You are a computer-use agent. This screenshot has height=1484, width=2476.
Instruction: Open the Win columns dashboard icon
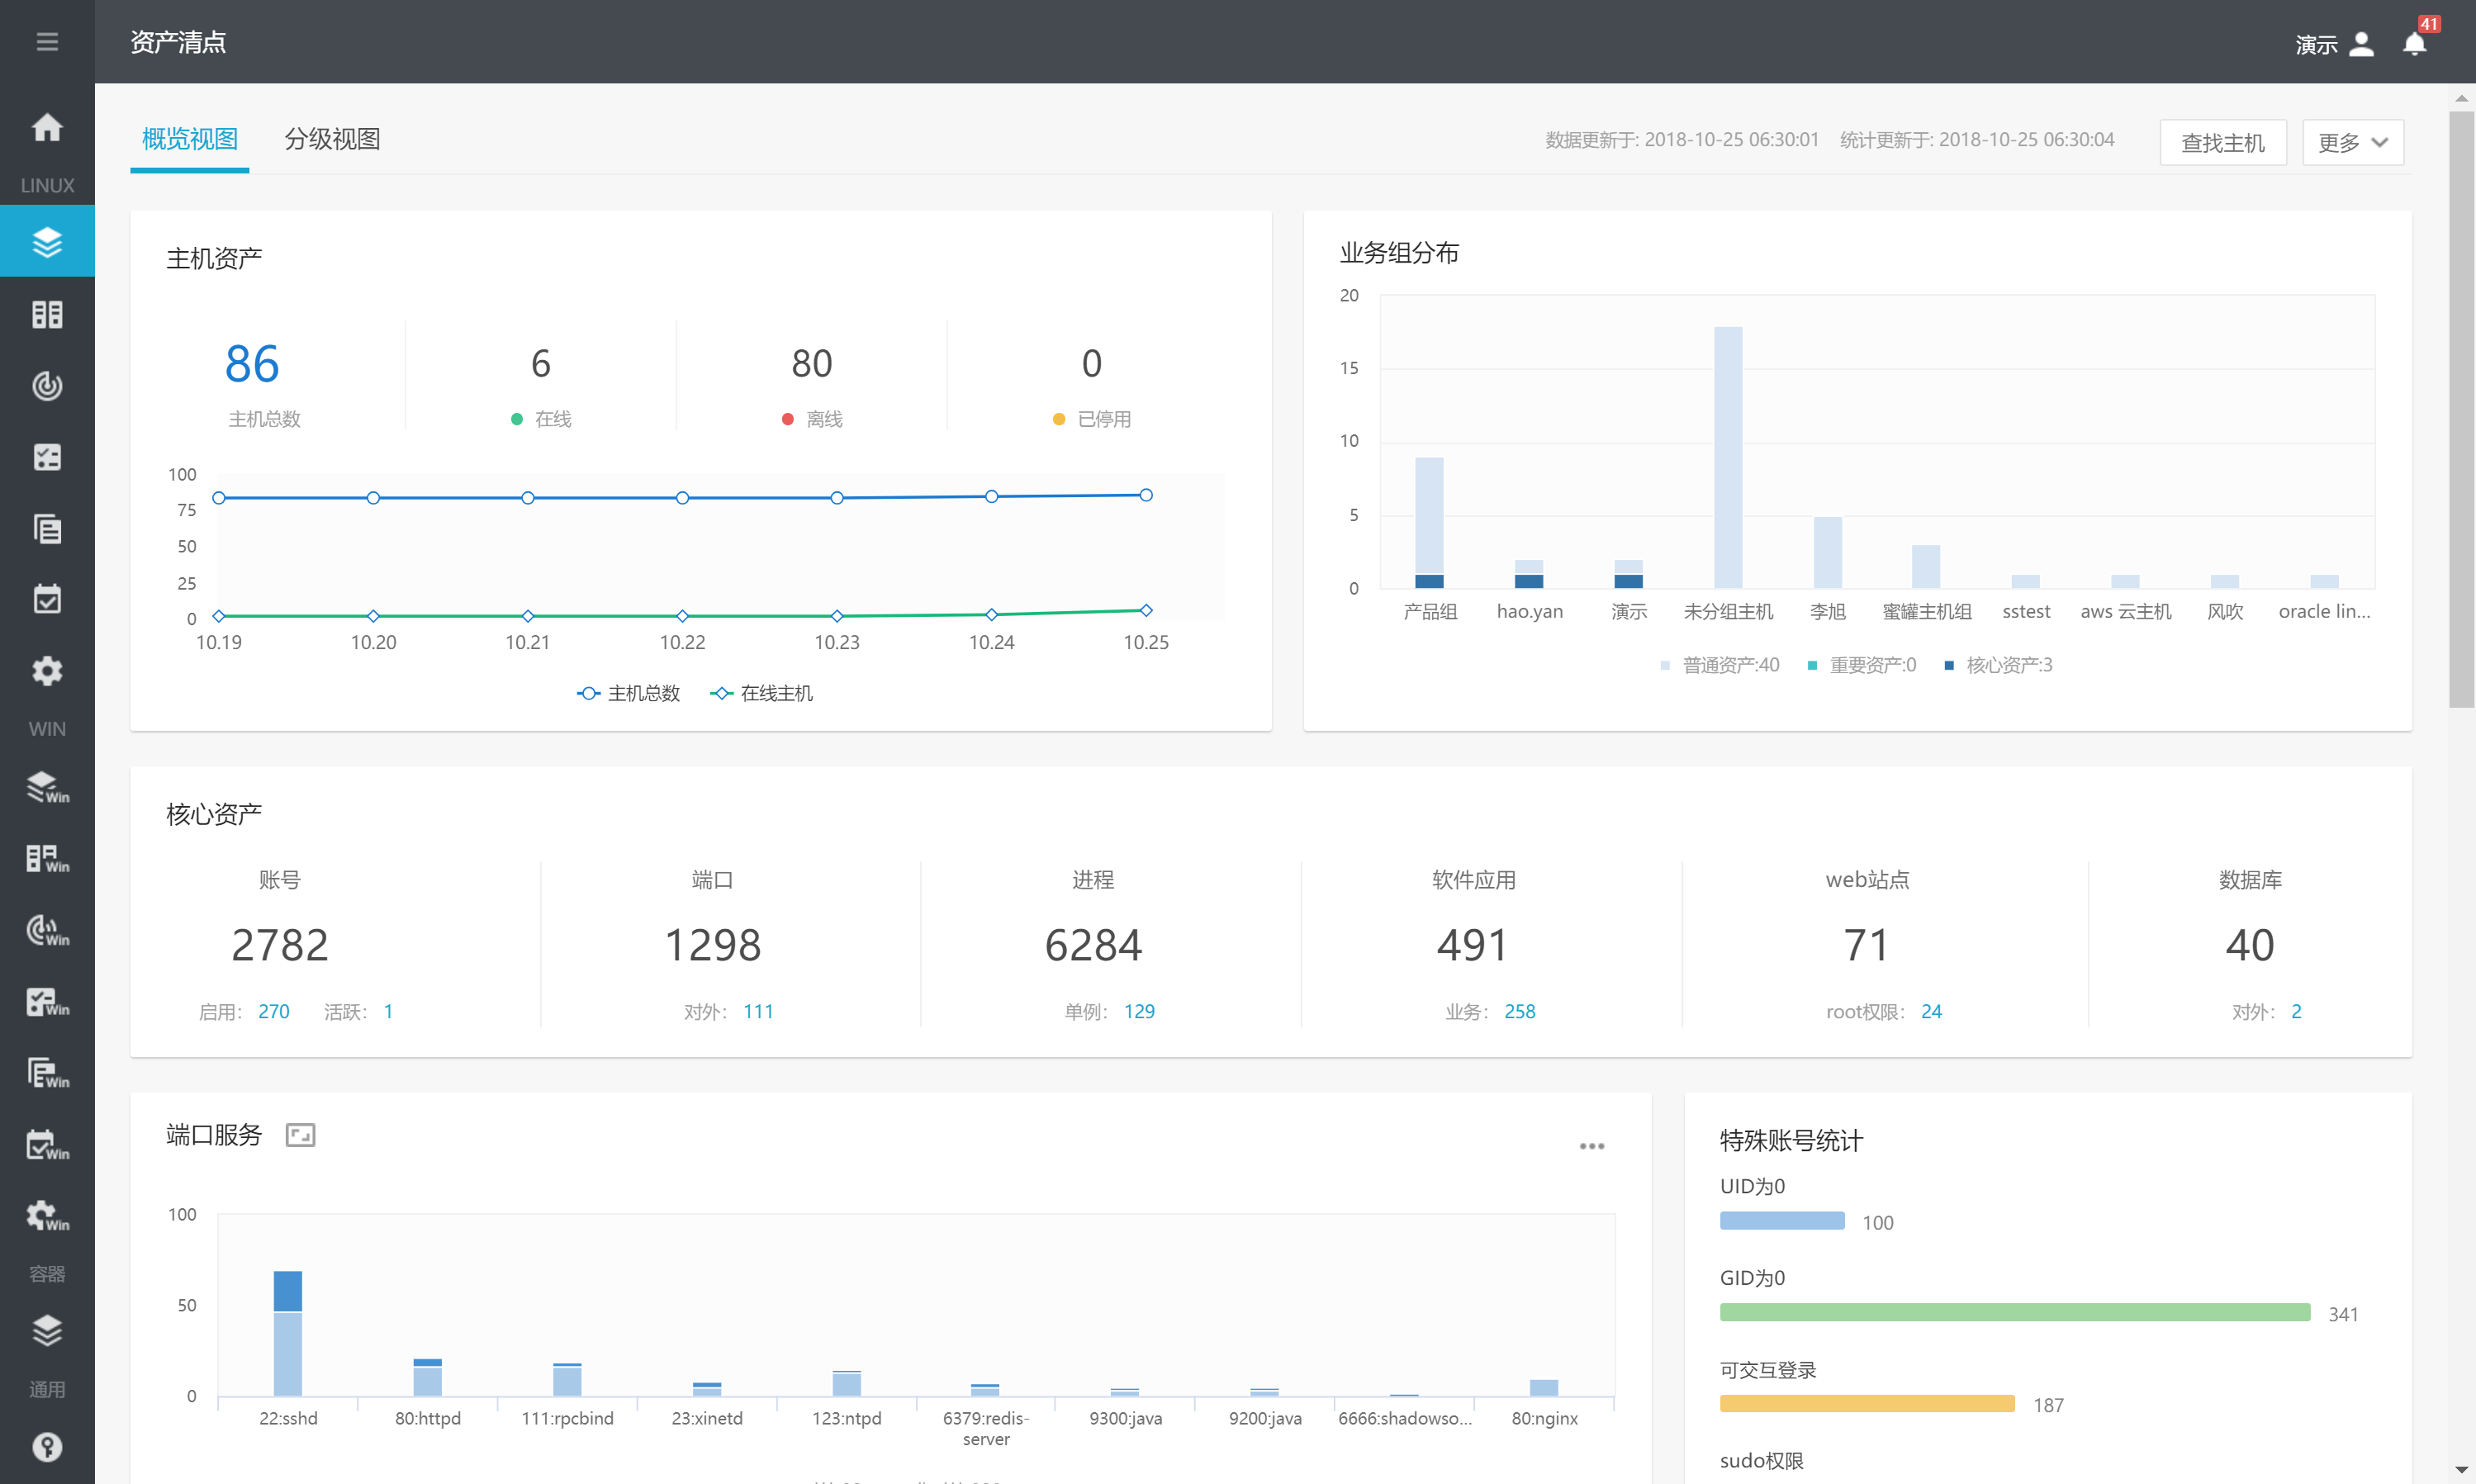click(47, 858)
